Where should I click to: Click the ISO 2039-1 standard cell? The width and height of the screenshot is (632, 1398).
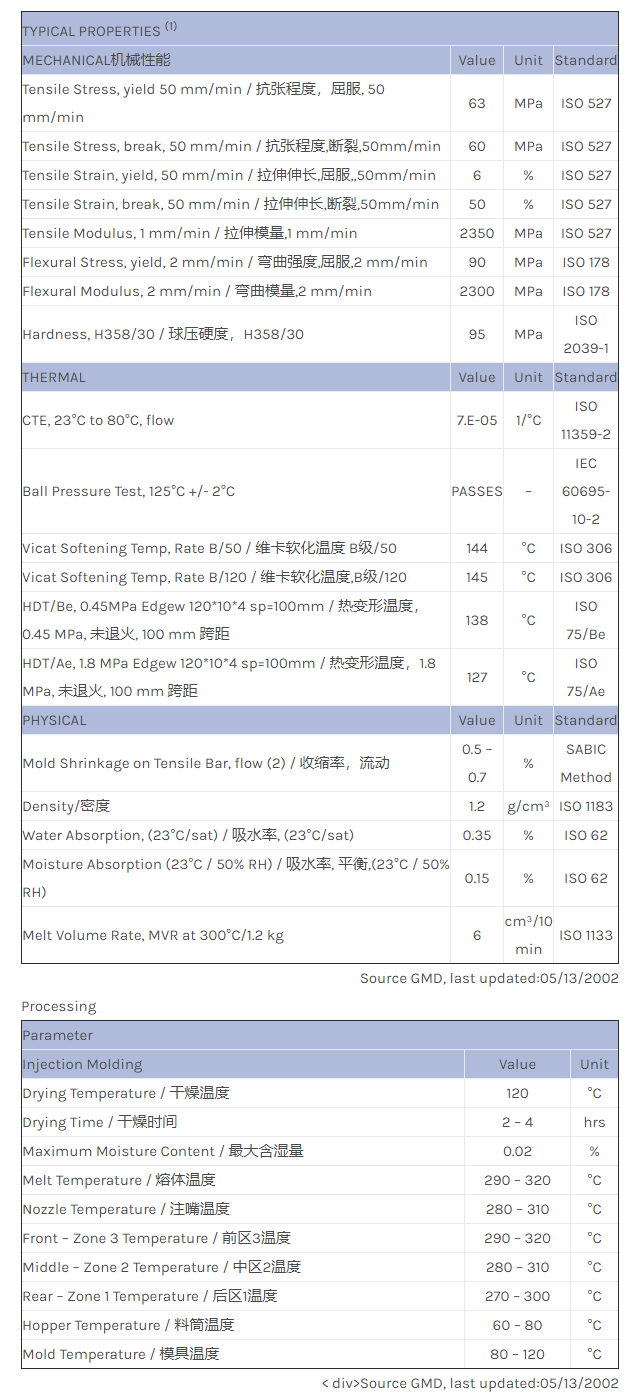(586, 334)
